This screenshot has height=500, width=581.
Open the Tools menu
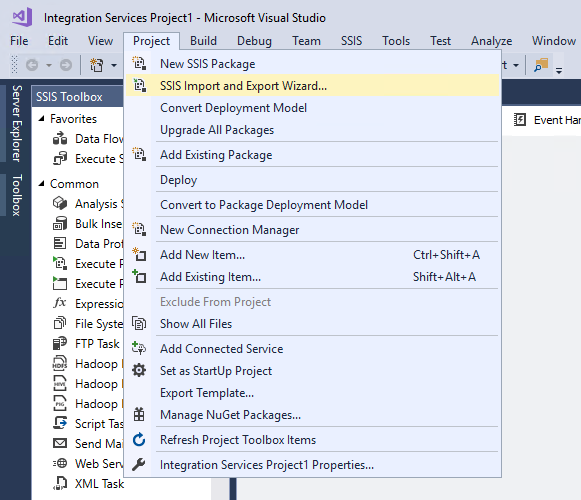click(x=396, y=41)
